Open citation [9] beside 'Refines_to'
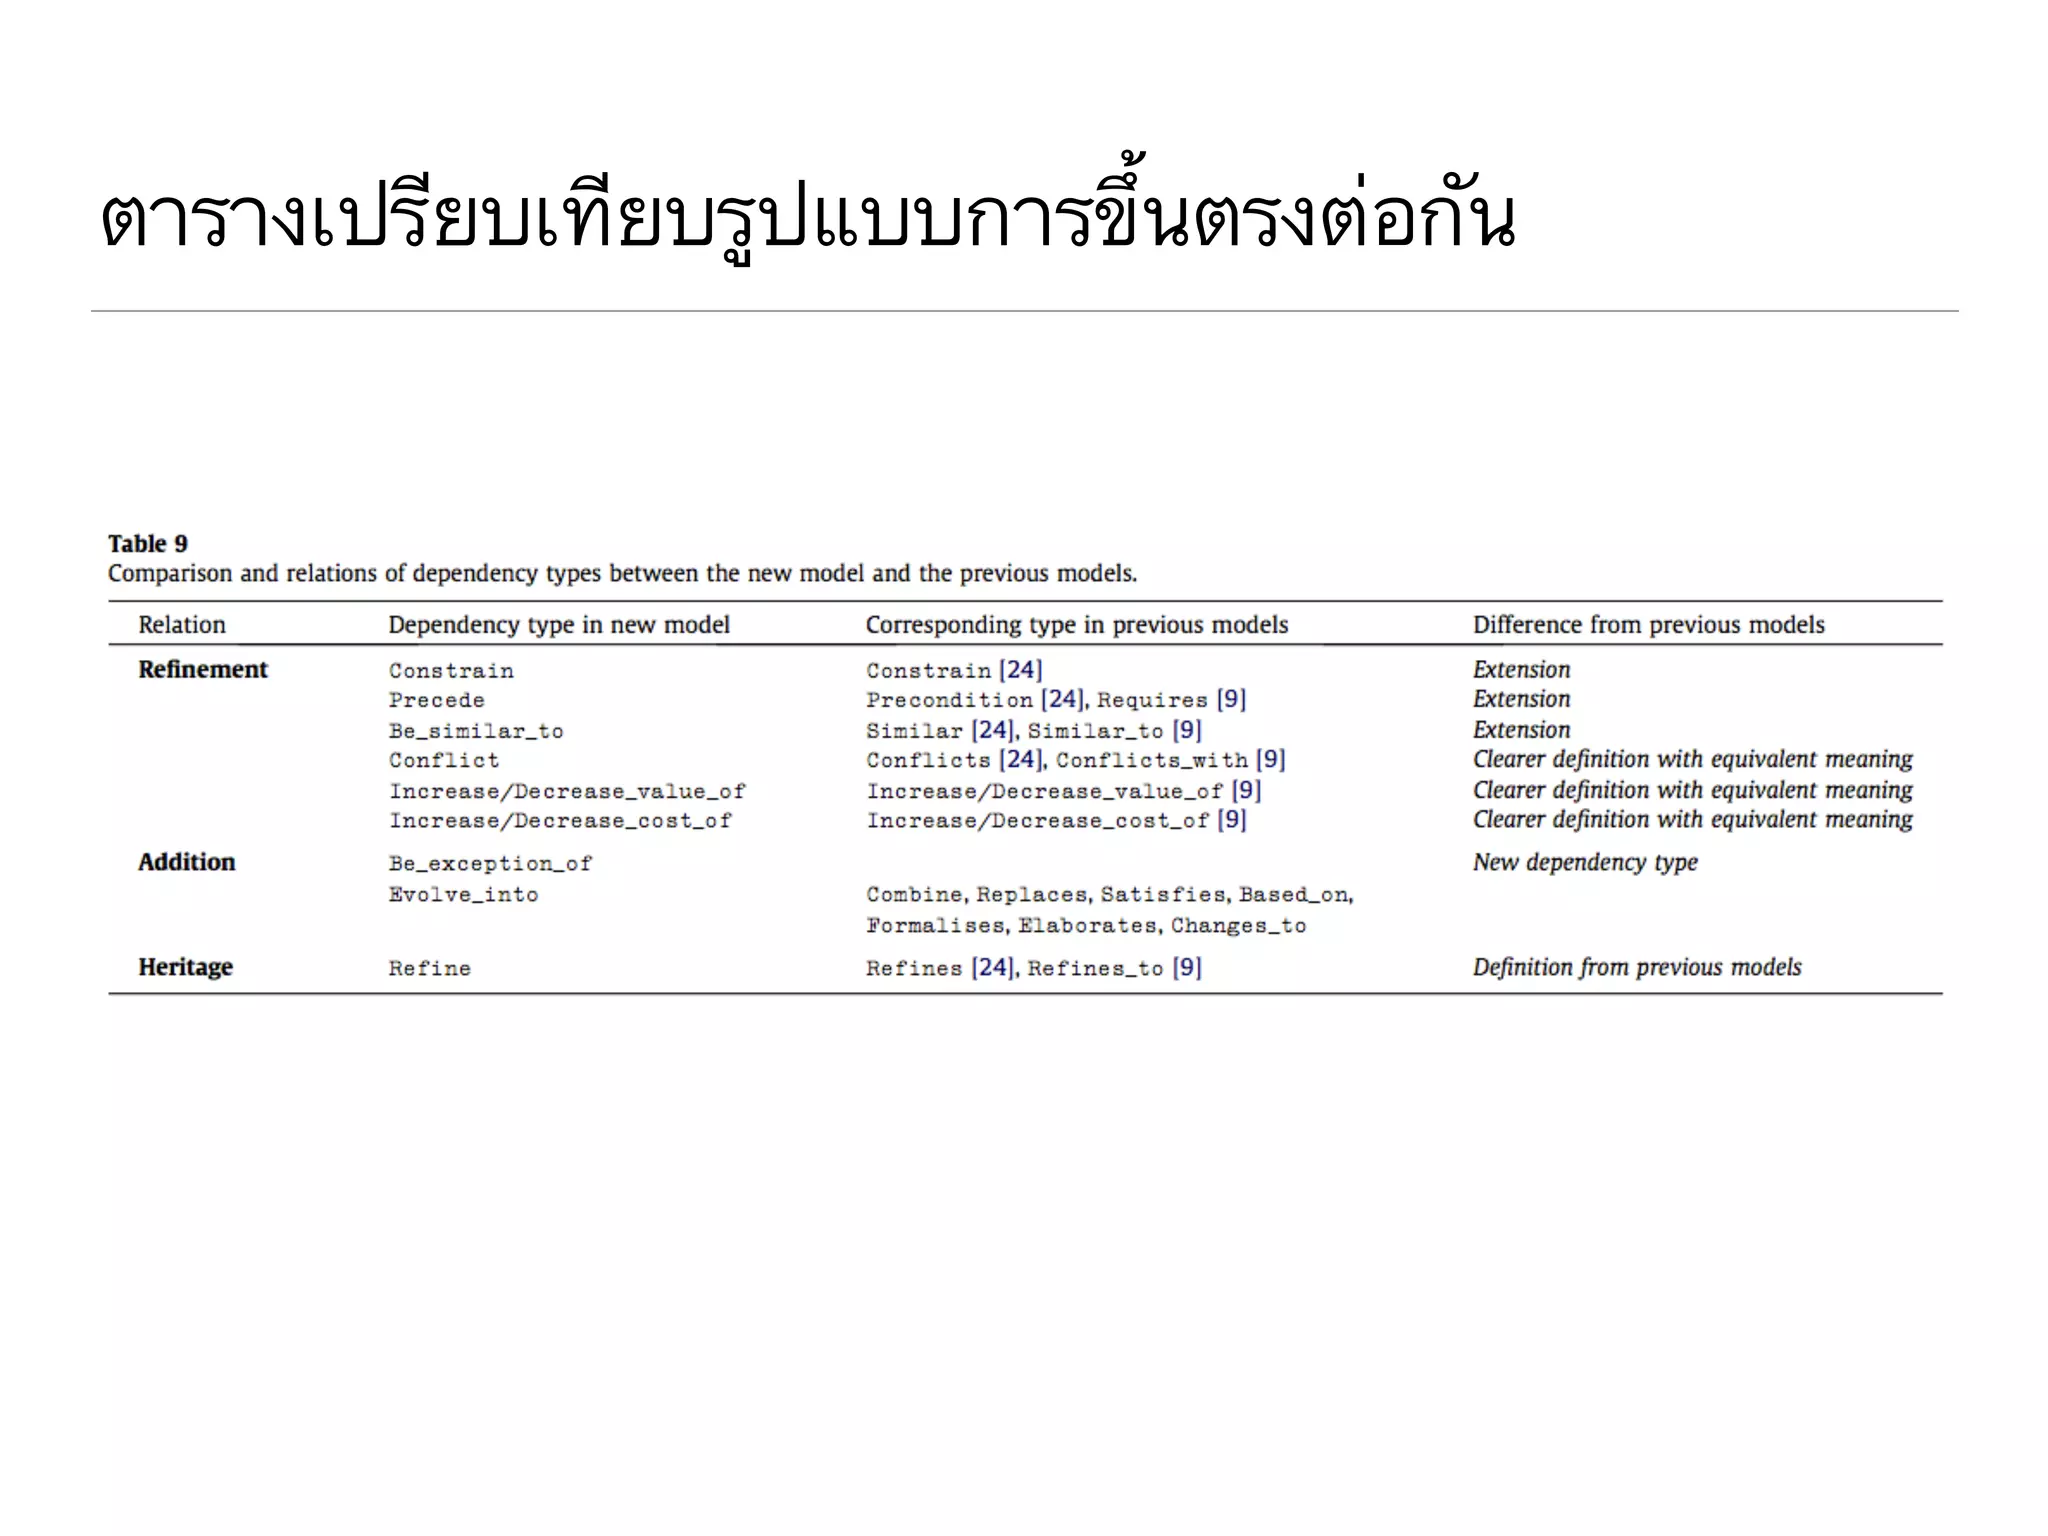 [1187, 967]
